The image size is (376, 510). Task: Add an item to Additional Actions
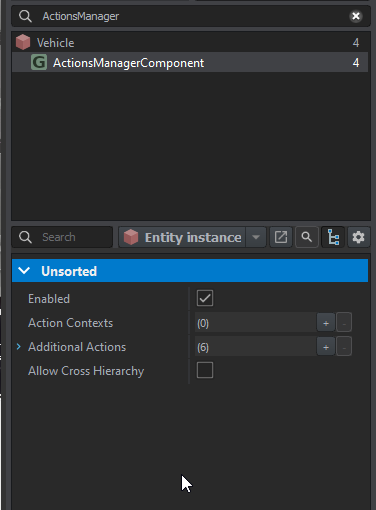point(326,347)
